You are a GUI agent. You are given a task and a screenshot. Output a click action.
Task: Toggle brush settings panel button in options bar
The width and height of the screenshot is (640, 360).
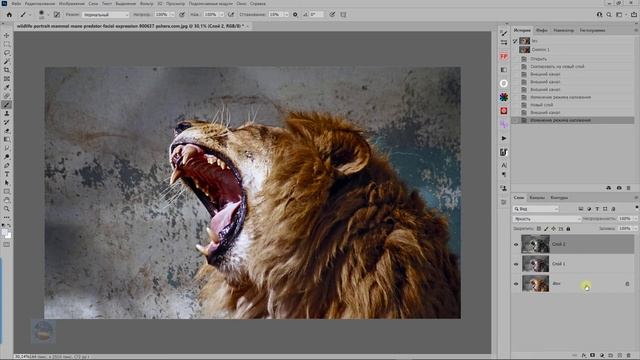coord(57,14)
